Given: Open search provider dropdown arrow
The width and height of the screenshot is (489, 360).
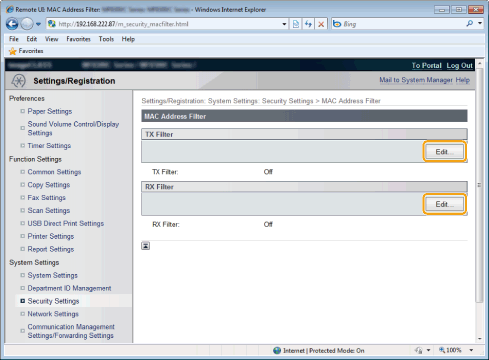Looking at the screenshot, I should pyautogui.click(x=480, y=23).
